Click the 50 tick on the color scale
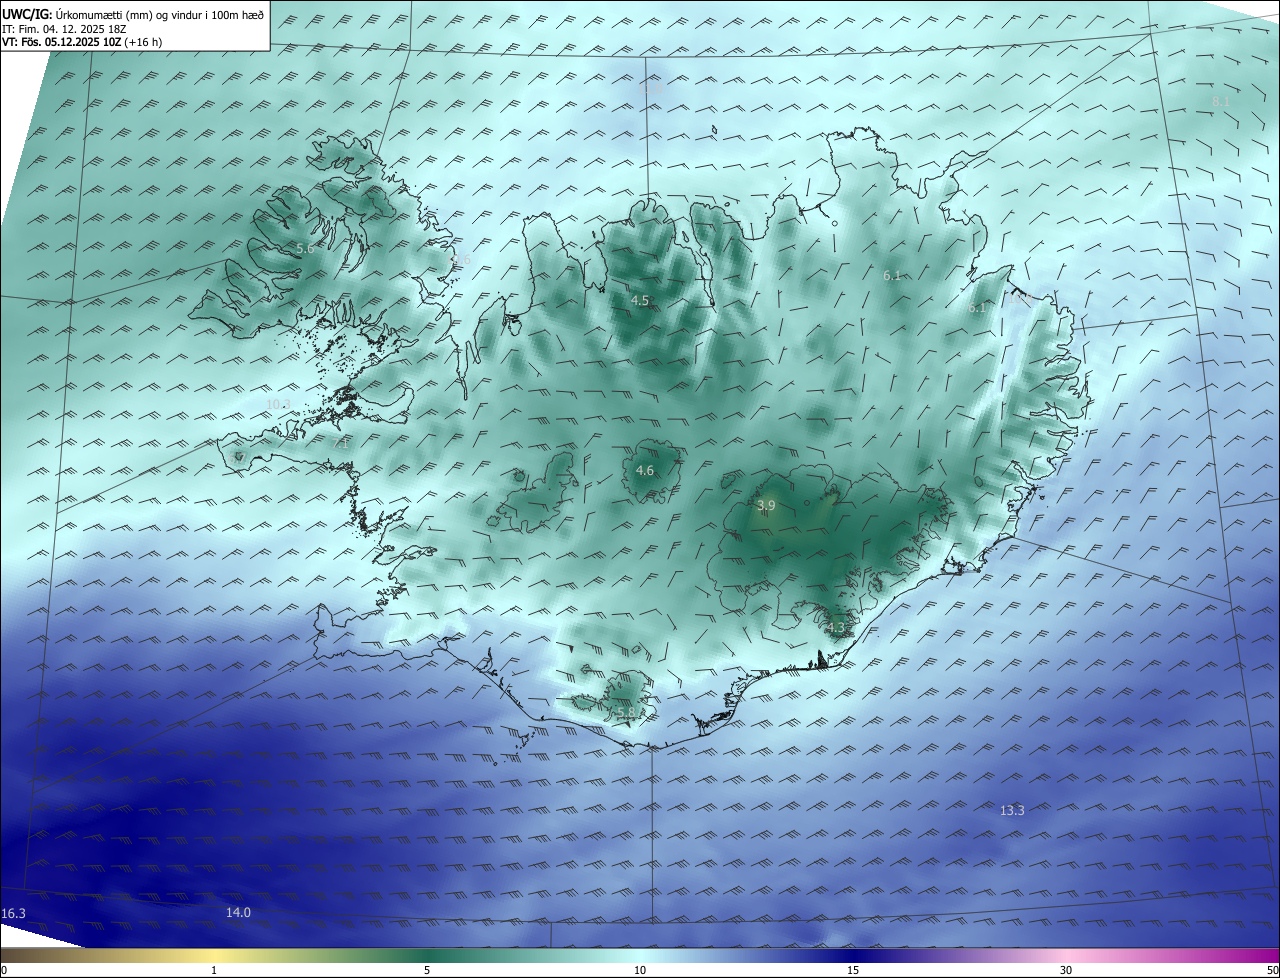The image size is (1280, 978). point(1272,970)
